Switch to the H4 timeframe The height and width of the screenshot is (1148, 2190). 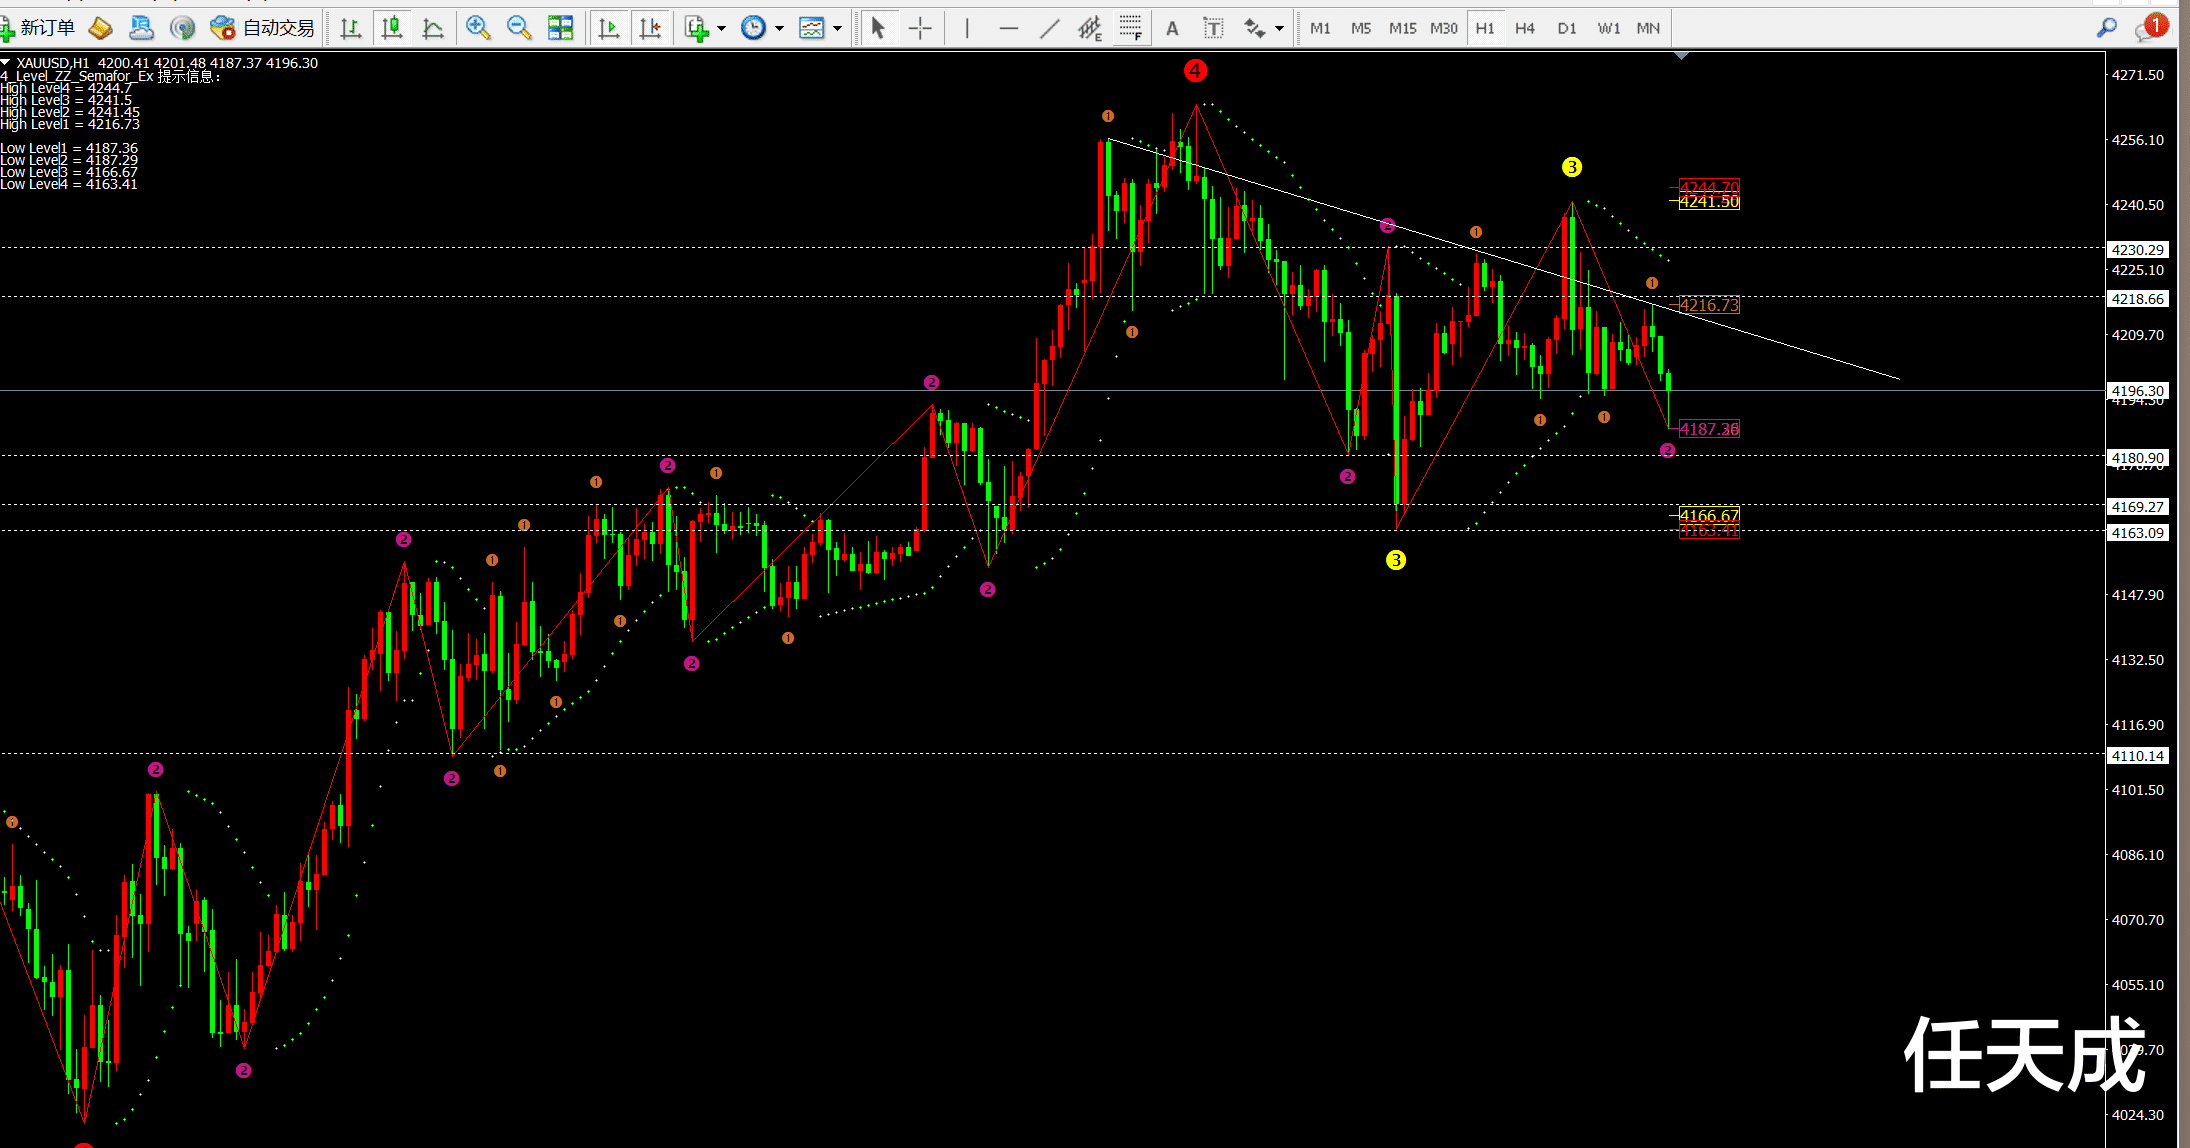(1524, 28)
